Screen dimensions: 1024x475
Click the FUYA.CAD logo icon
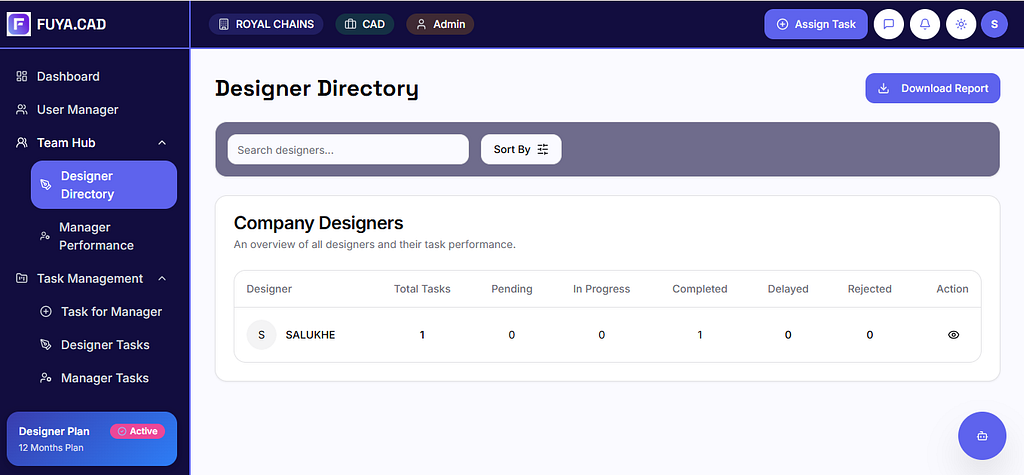pyautogui.click(x=19, y=24)
